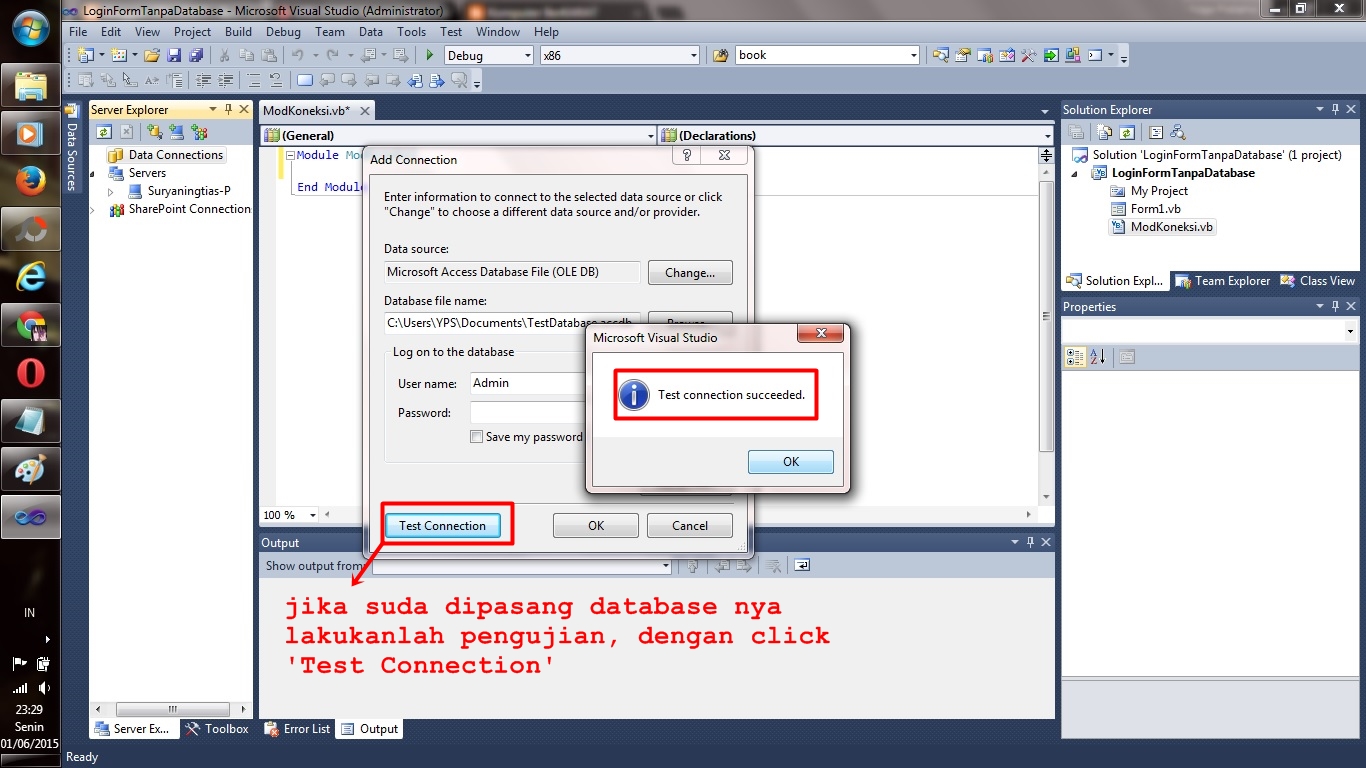Open the 'book' find combo box dropdown

(913, 56)
